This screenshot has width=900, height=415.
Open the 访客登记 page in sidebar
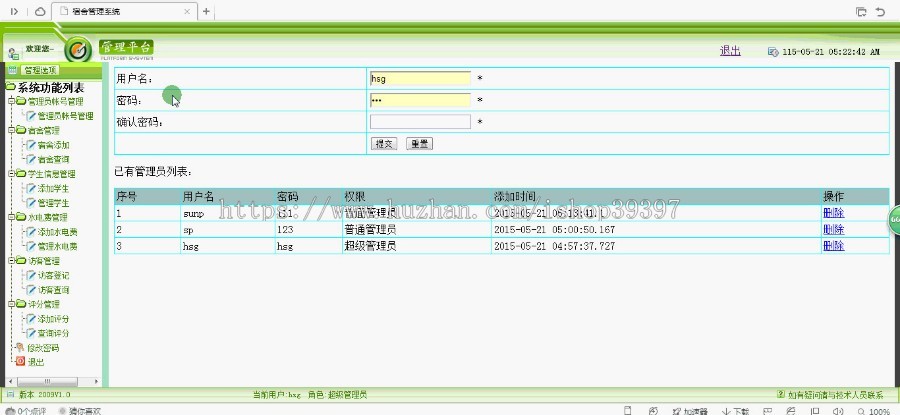(x=53, y=276)
